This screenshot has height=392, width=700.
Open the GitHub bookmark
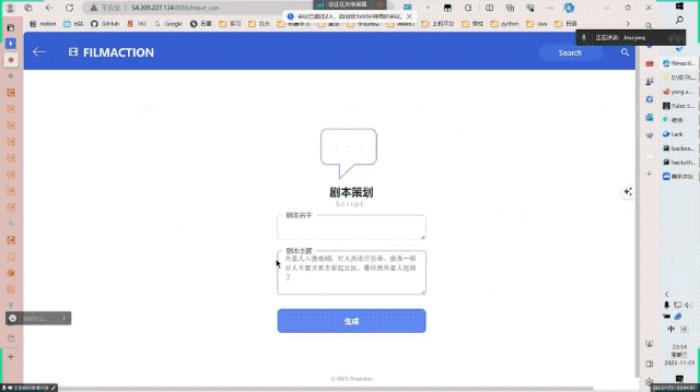point(105,24)
